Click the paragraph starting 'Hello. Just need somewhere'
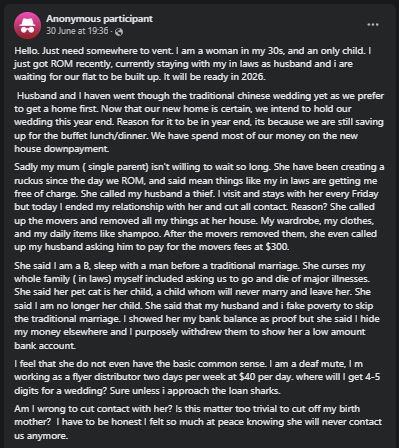The width and height of the screenshot is (399, 448). coord(193,64)
